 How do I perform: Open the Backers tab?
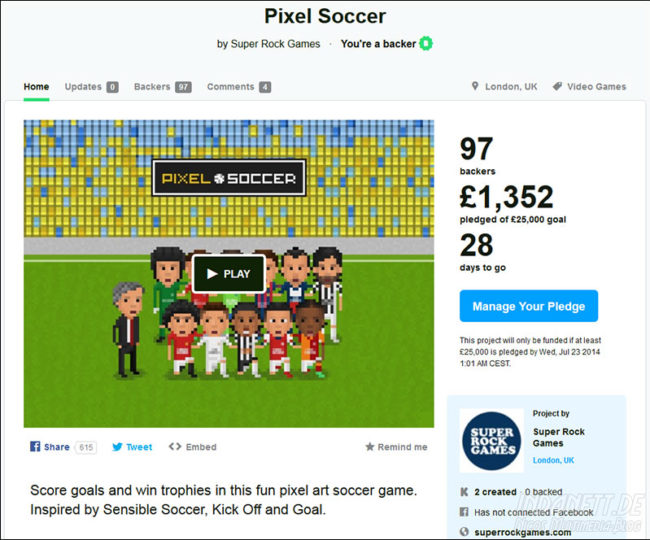point(152,87)
